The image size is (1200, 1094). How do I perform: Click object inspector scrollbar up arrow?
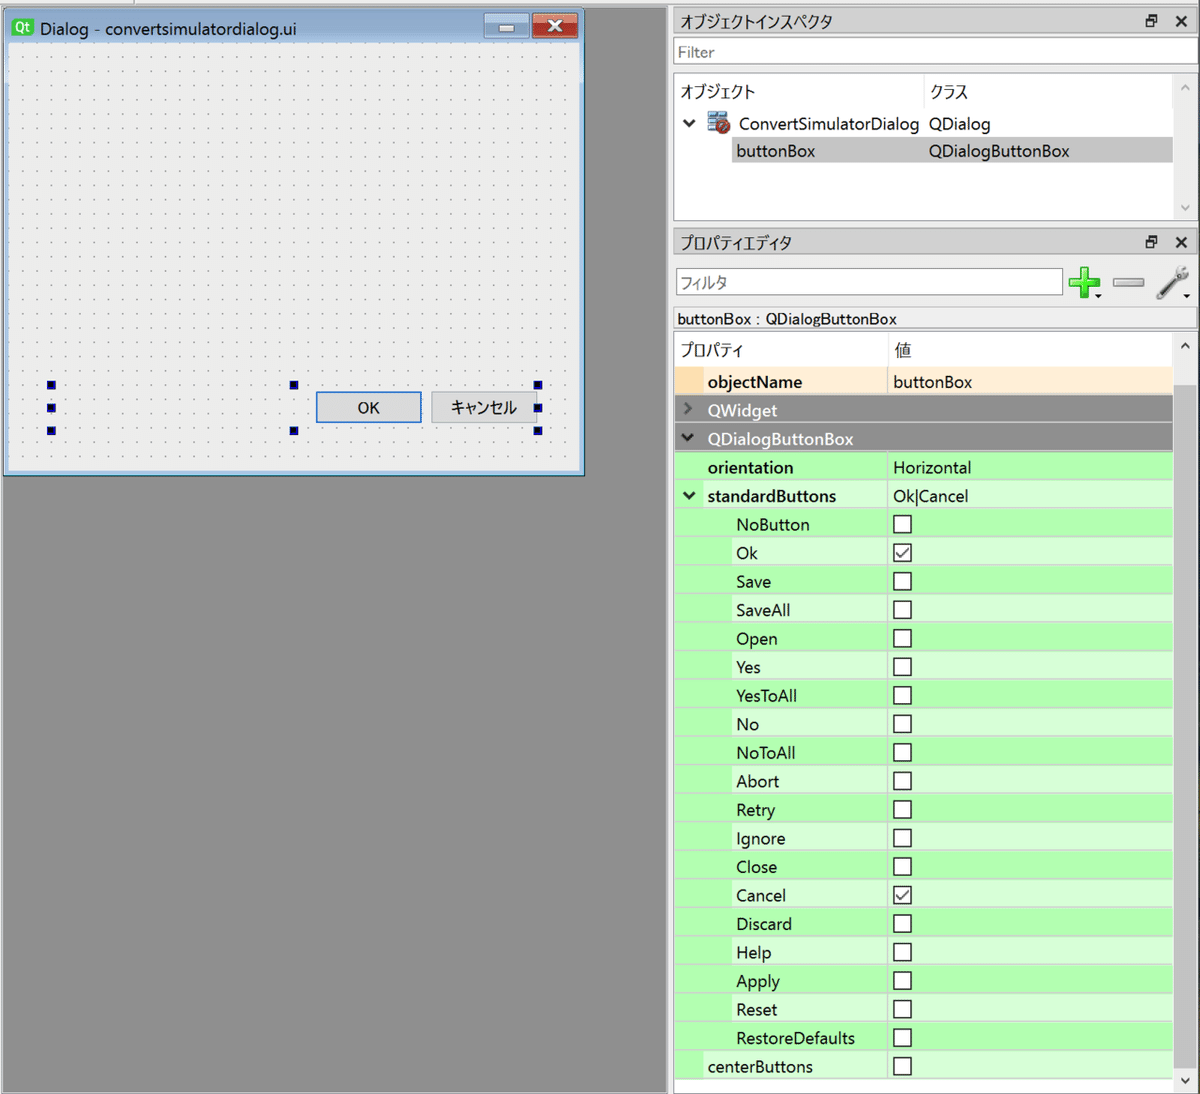[1185, 88]
